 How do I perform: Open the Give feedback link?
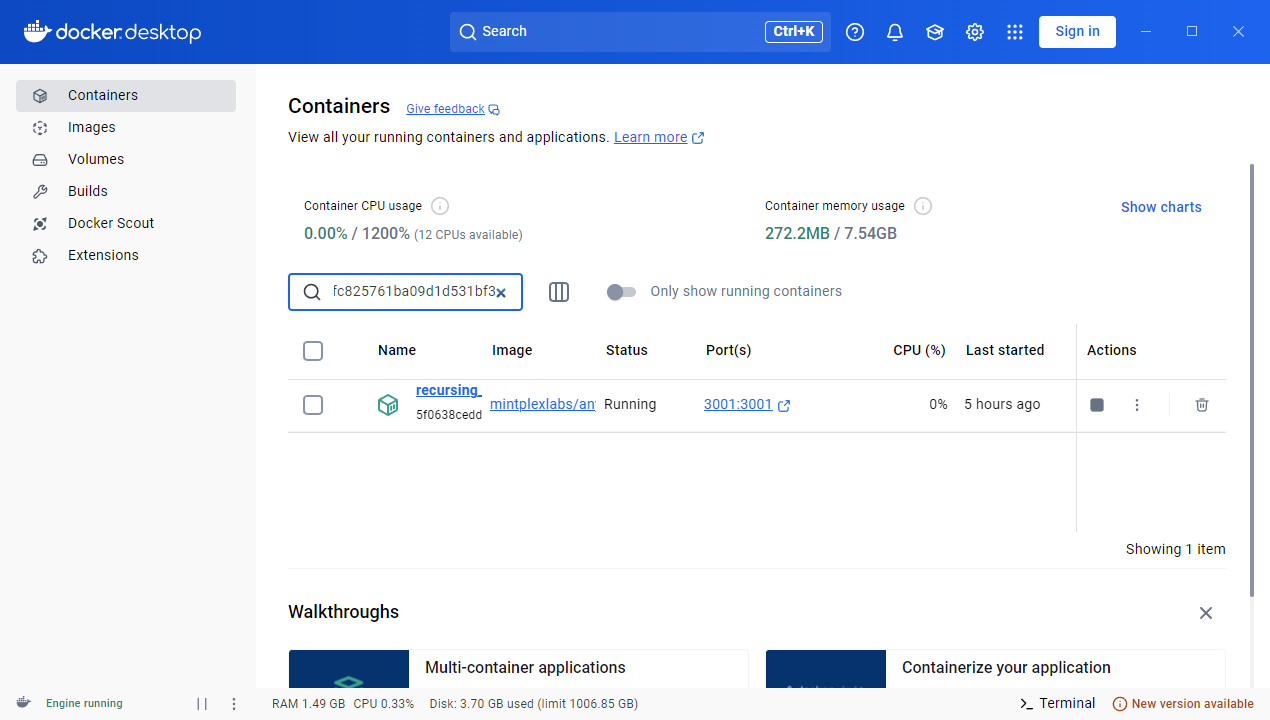click(445, 109)
